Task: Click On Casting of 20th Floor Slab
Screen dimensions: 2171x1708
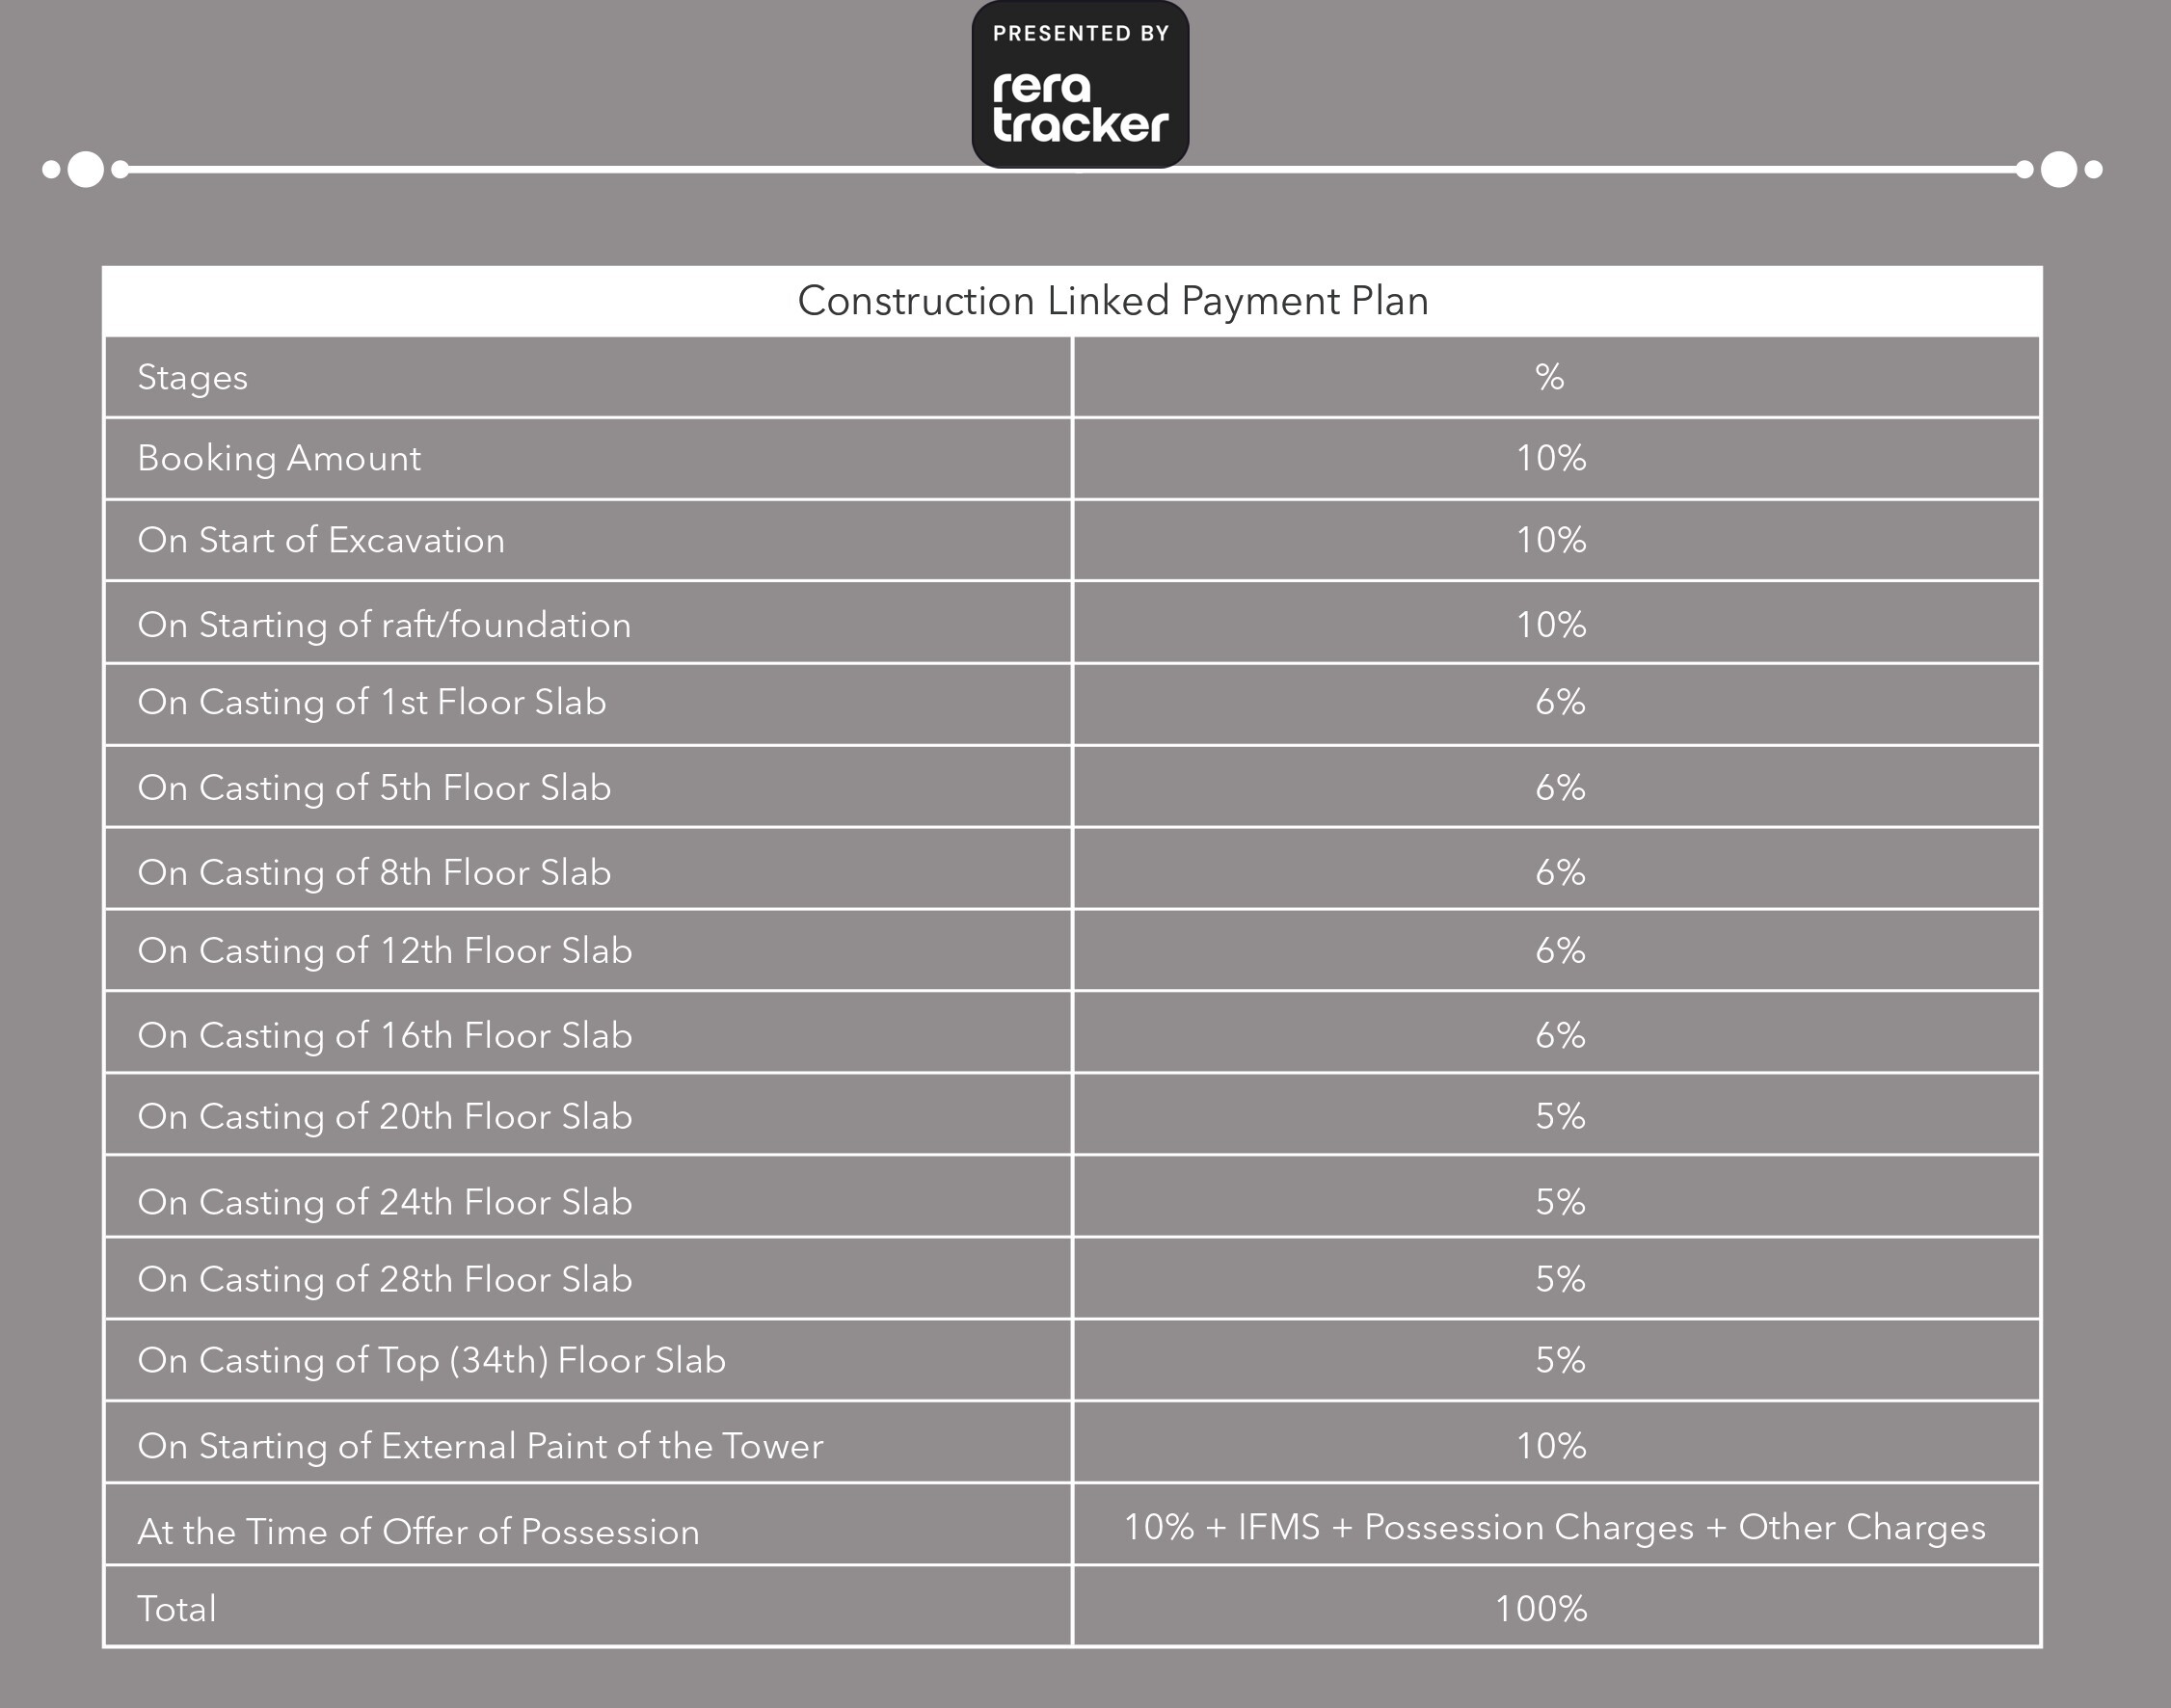Action: click(x=384, y=1116)
